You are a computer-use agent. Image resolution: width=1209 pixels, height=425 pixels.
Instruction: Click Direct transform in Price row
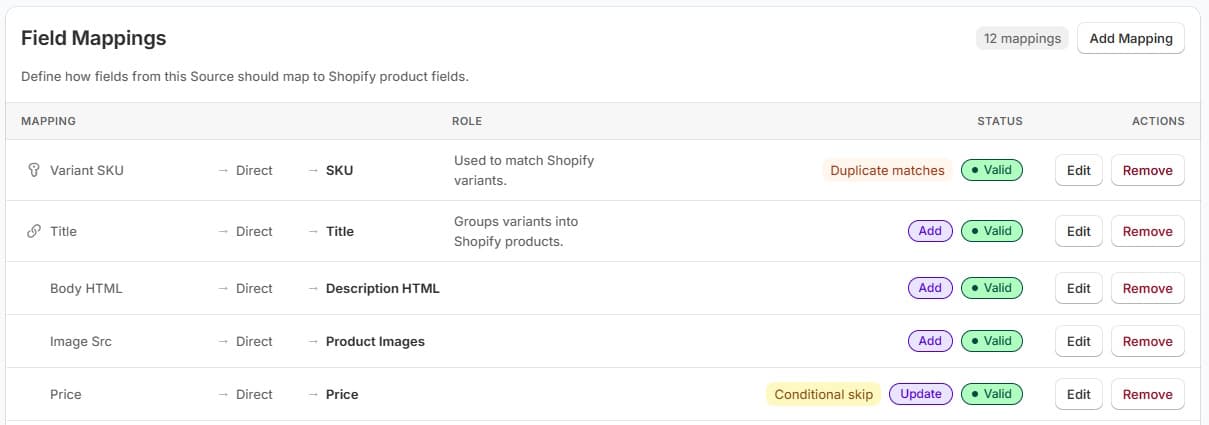click(x=254, y=394)
